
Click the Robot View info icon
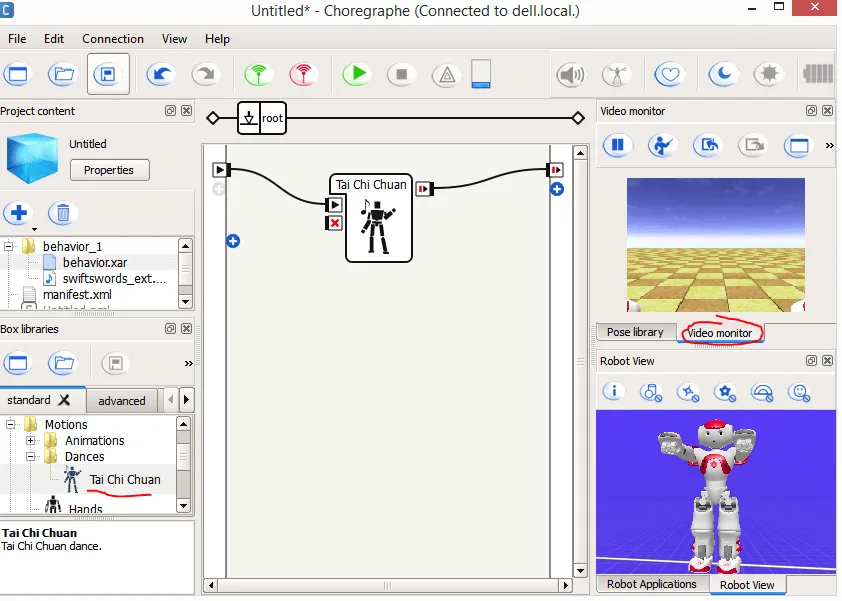click(614, 392)
